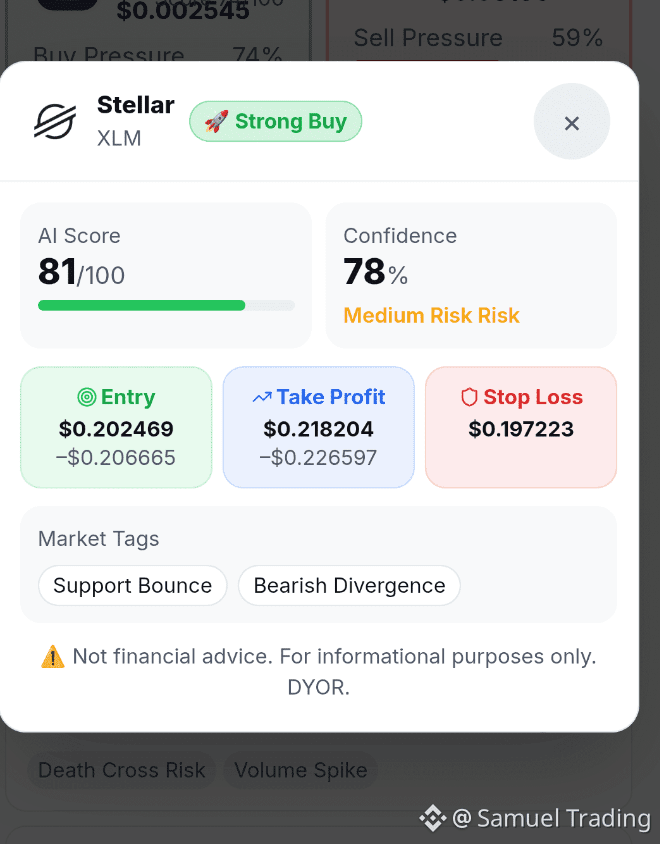Click the rocket icon in Strong Buy badge
This screenshot has height=844, width=660.
216,121
